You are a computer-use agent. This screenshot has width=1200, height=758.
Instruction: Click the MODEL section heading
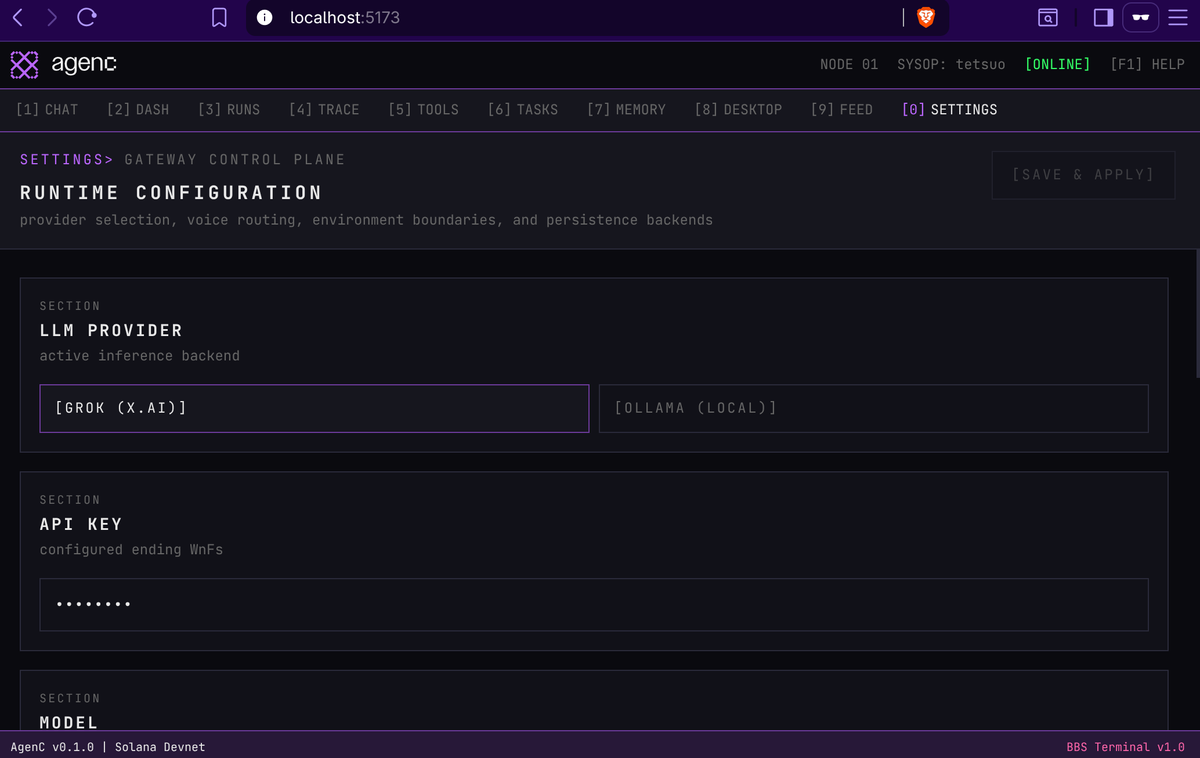click(69, 722)
